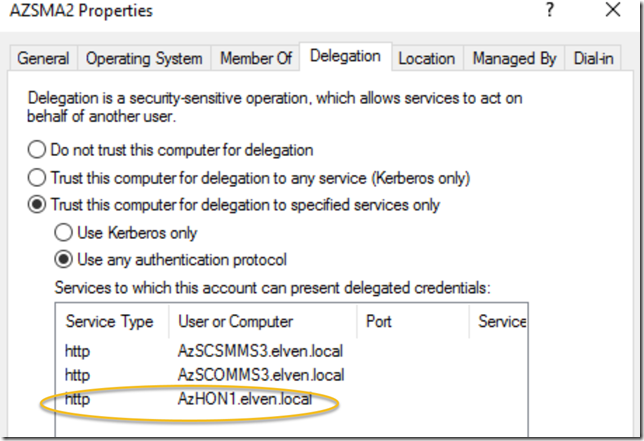Viewport: 644px width, 441px height.
Task: Open the General tab
Action: (44, 59)
